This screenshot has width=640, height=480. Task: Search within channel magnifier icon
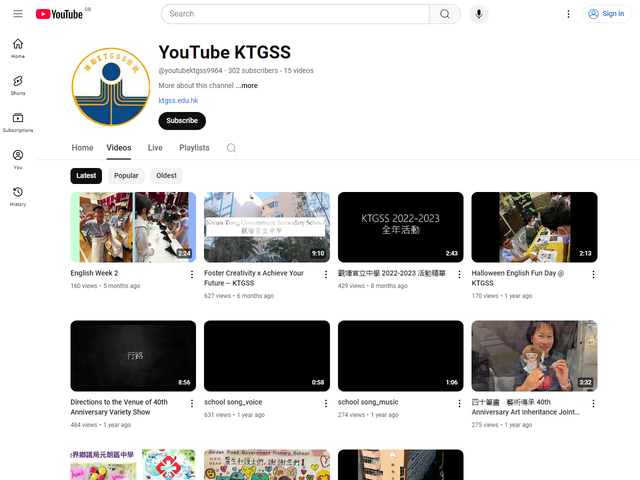pos(231,148)
